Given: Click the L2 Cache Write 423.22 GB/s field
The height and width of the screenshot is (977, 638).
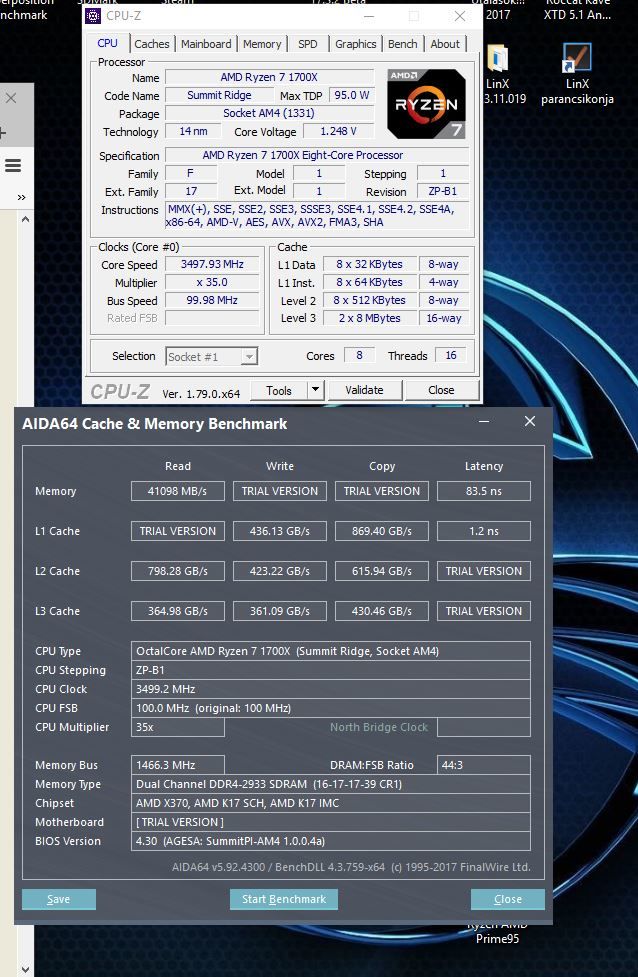Looking at the screenshot, I should 280,571.
